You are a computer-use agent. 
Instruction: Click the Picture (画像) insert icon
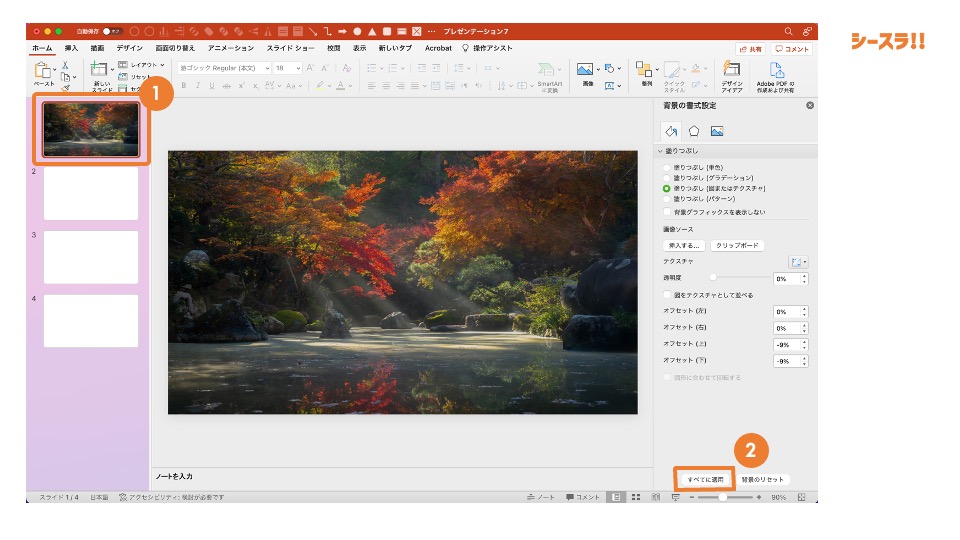(x=586, y=70)
